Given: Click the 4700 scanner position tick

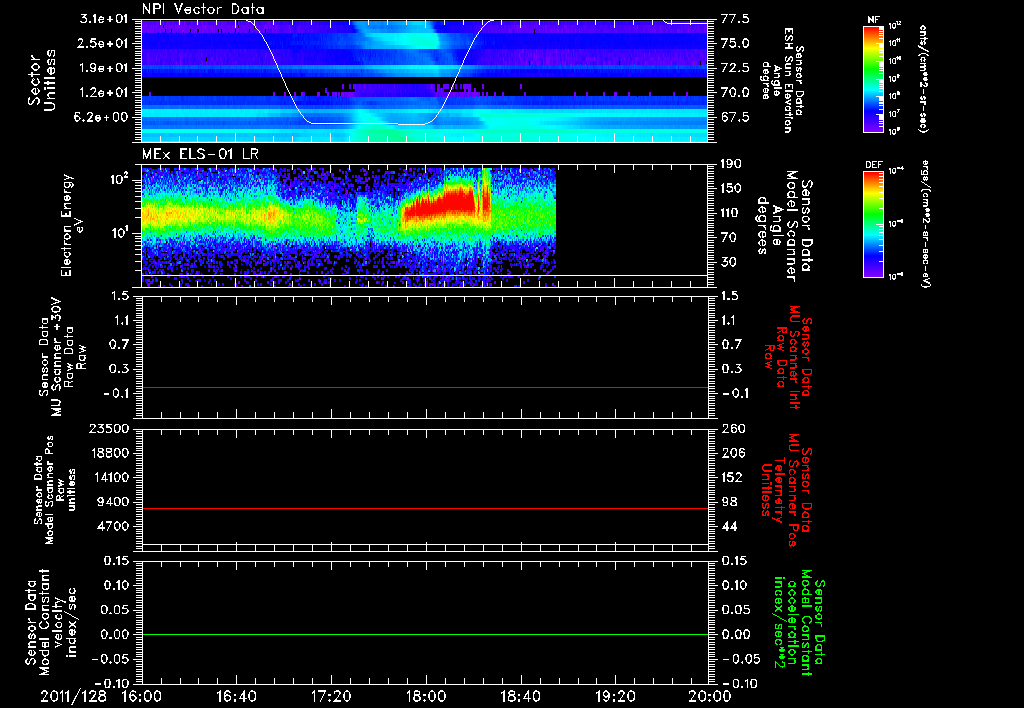Looking at the screenshot, I should click(113, 526).
